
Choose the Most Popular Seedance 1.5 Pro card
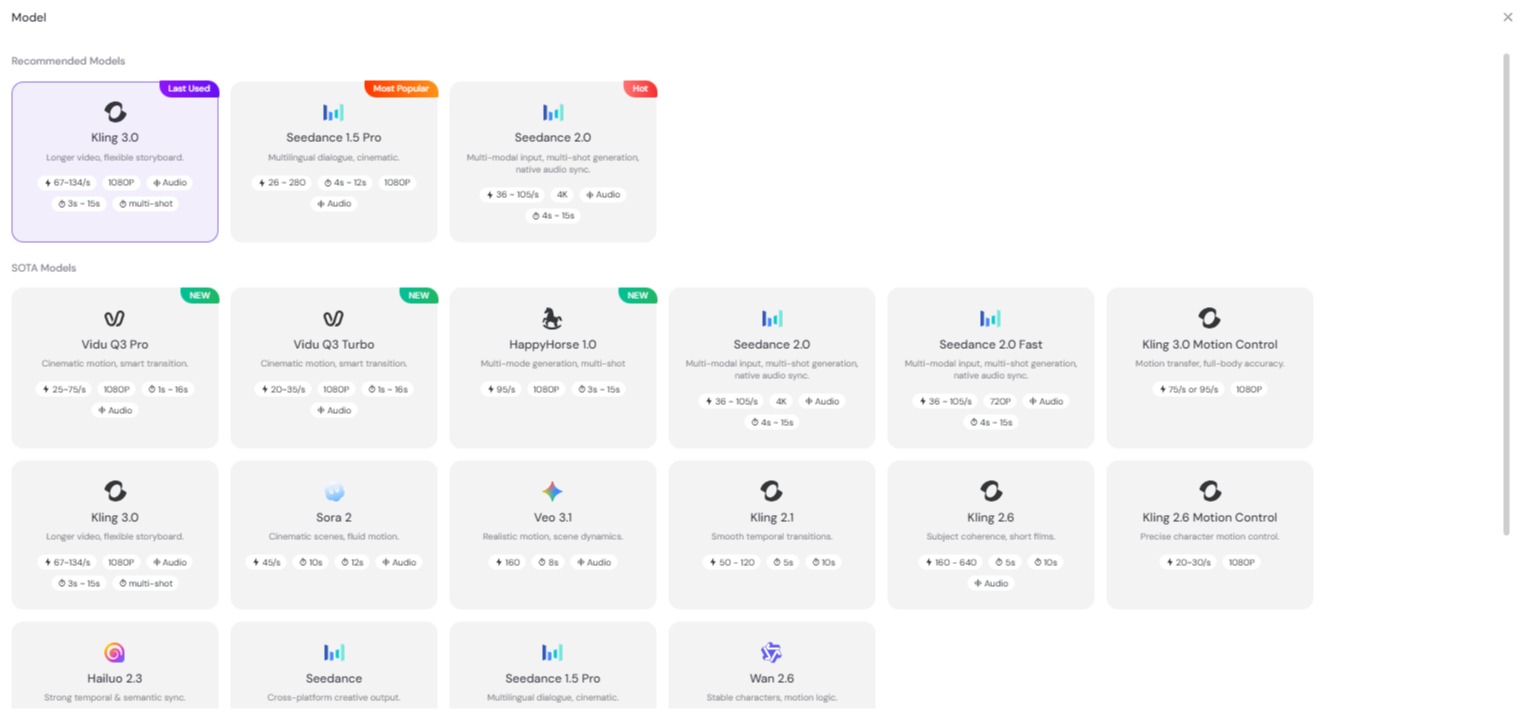(334, 162)
